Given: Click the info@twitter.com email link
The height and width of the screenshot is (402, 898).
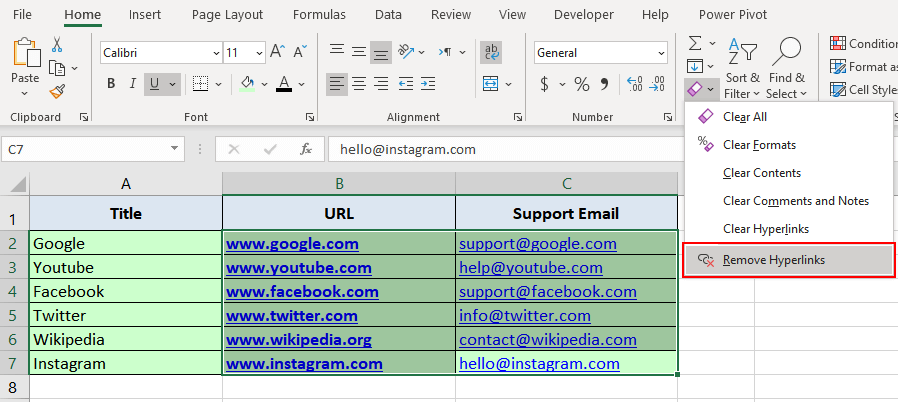Looking at the screenshot, I should coord(525,316).
